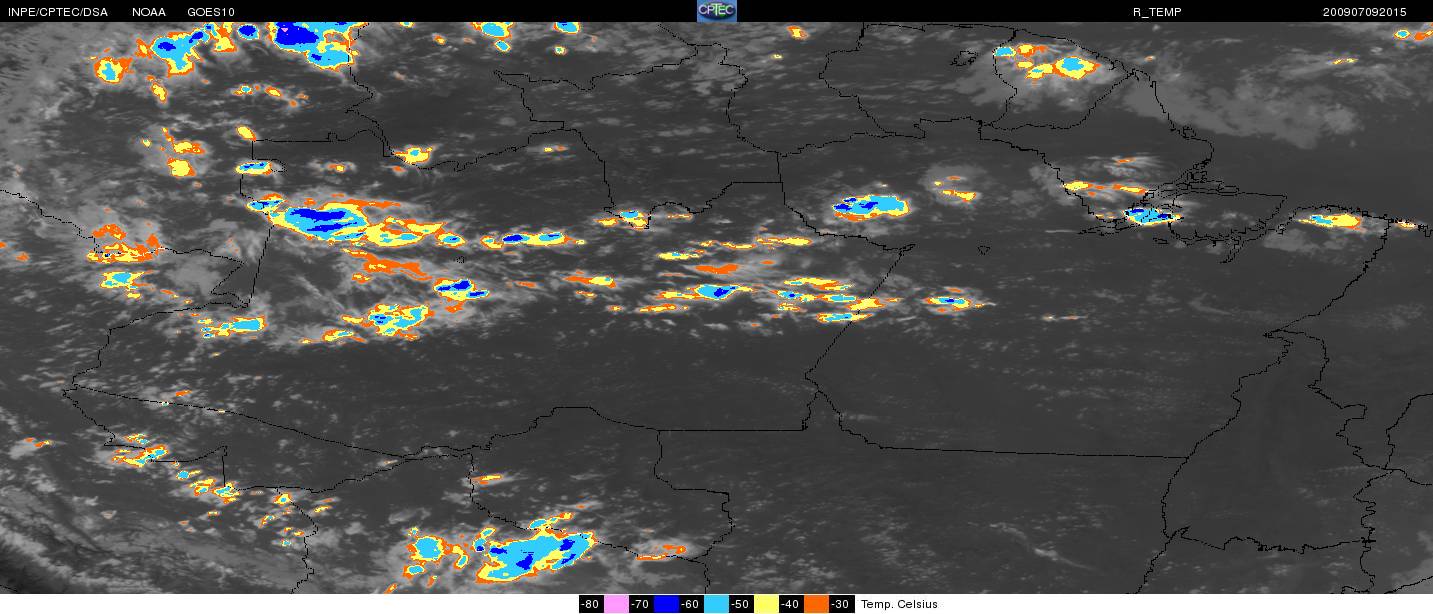1433x614 pixels.
Task: Click the CPTEC logo in the header
Action: pos(716,11)
